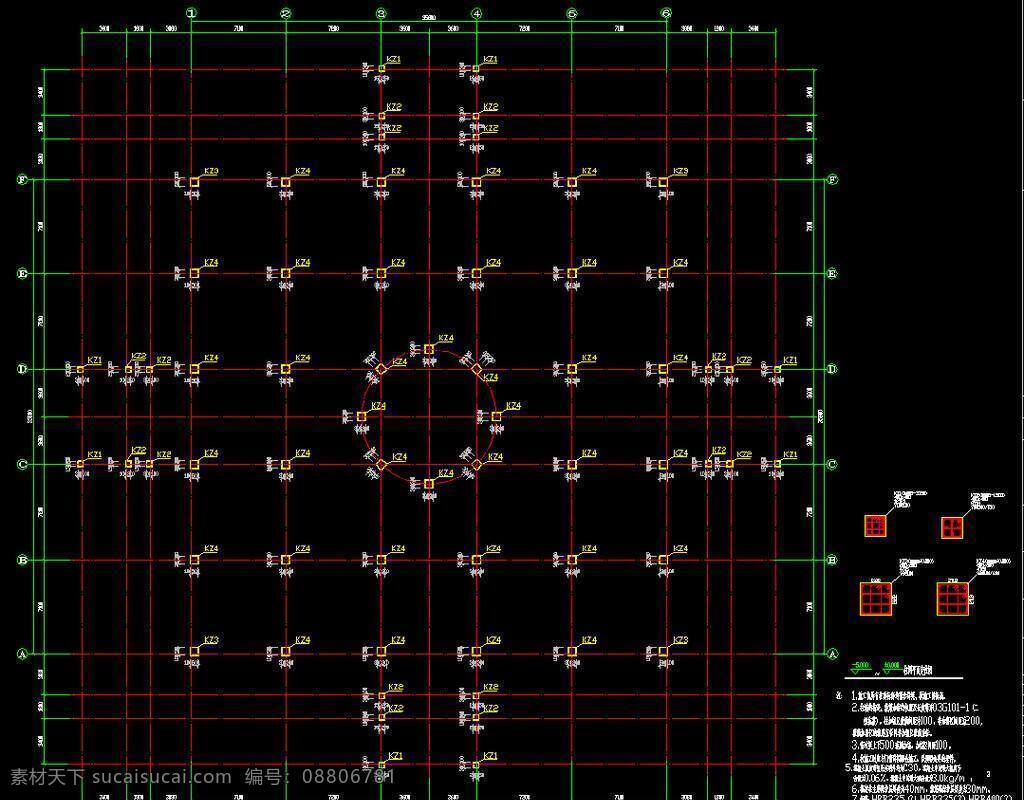The width and height of the screenshot is (1024, 800).
Task: Click rightmost KZ1 label on axis C
Action: pyautogui.click(x=790, y=455)
